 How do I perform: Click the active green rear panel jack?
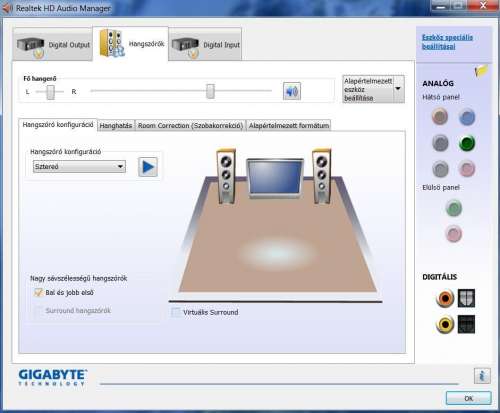(x=467, y=143)
